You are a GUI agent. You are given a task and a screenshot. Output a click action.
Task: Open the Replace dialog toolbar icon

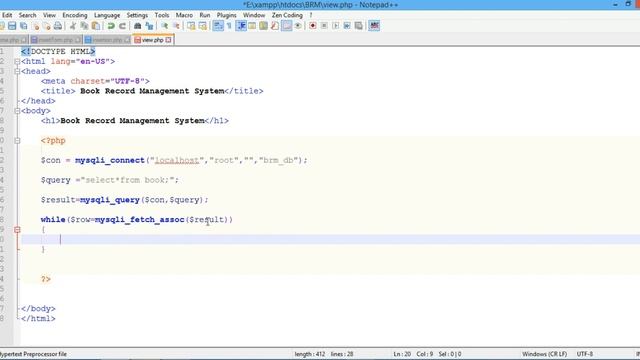pos(149,26)
